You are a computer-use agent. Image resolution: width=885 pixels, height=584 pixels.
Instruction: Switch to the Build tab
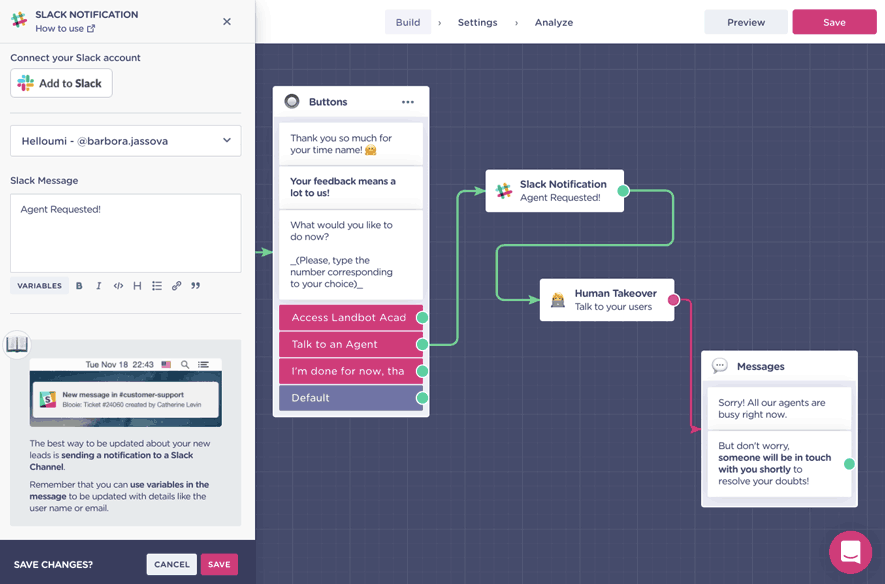(408, 22)
